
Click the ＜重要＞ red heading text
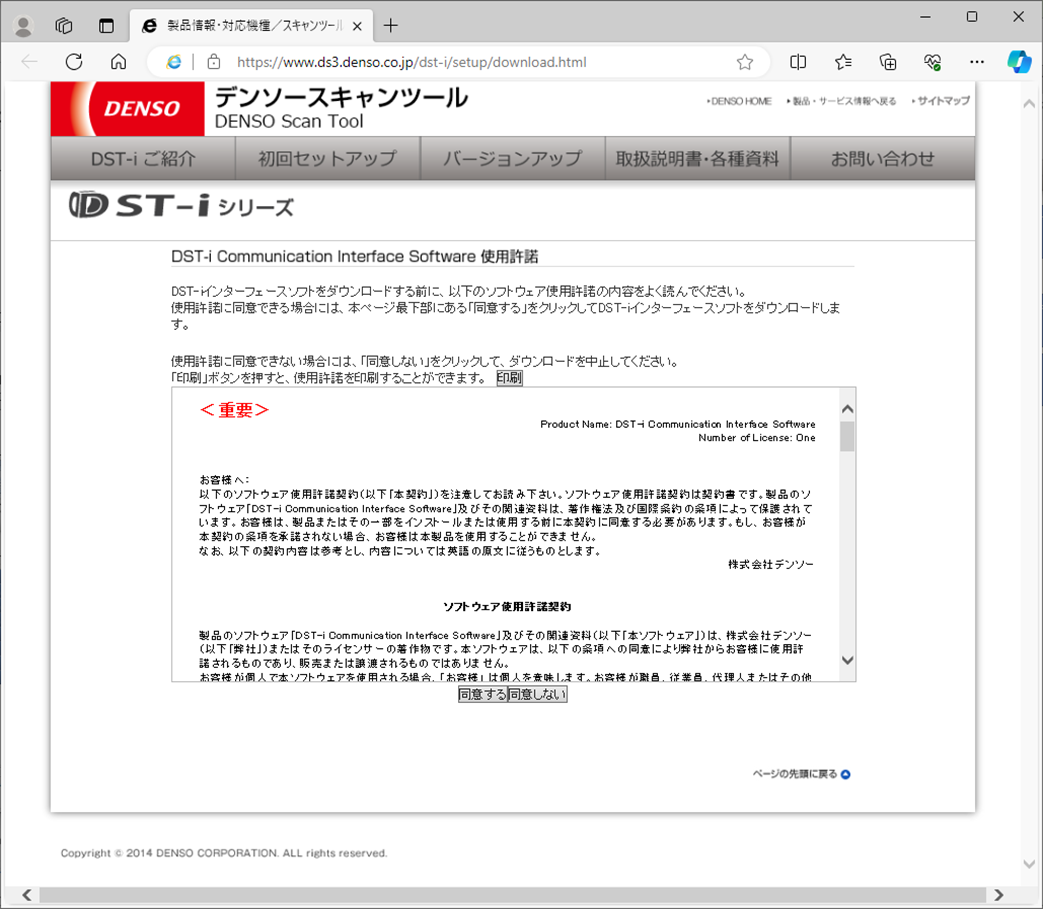(234, 410)
